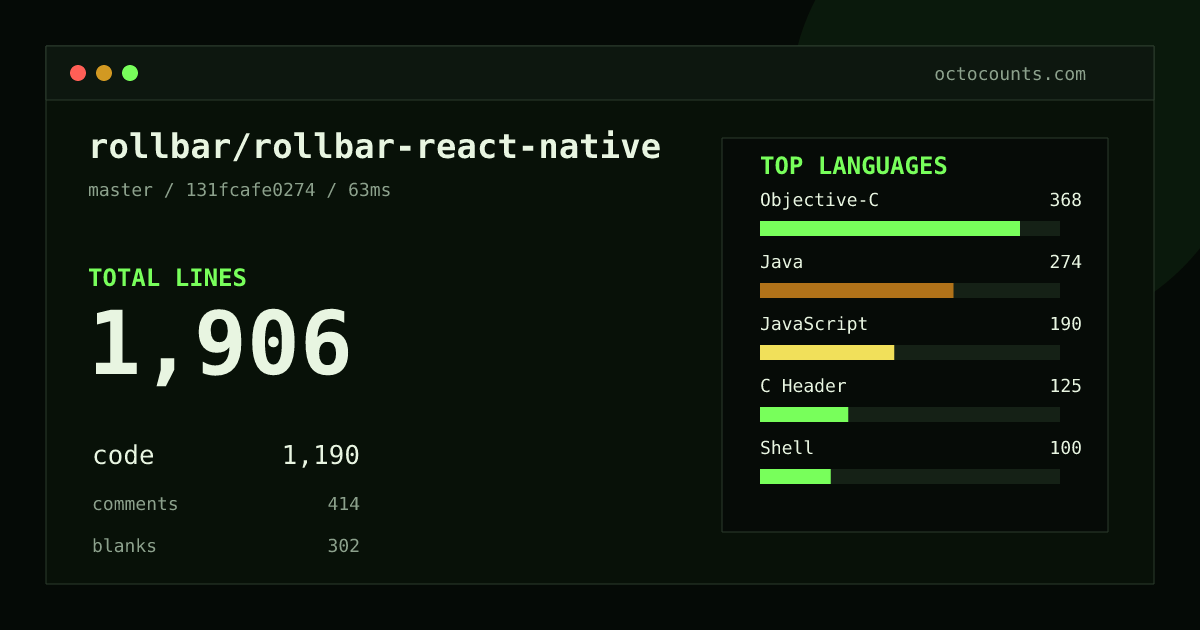Click the Java language label
This screenshot has width=1200, height=630.
[x=781, y=262]
